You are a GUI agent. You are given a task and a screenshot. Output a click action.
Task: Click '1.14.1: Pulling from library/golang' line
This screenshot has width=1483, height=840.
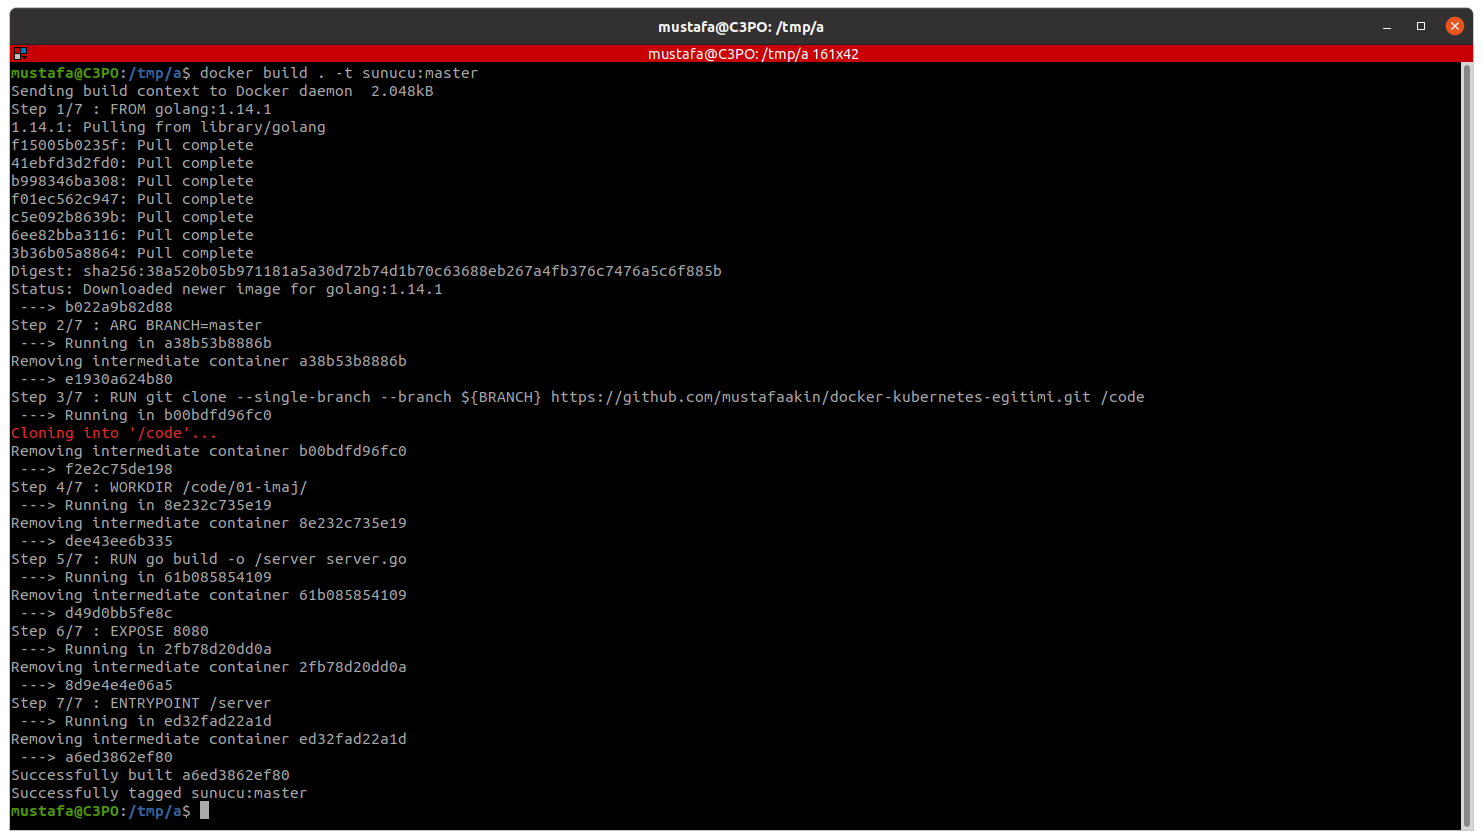[x=168, y=127]
